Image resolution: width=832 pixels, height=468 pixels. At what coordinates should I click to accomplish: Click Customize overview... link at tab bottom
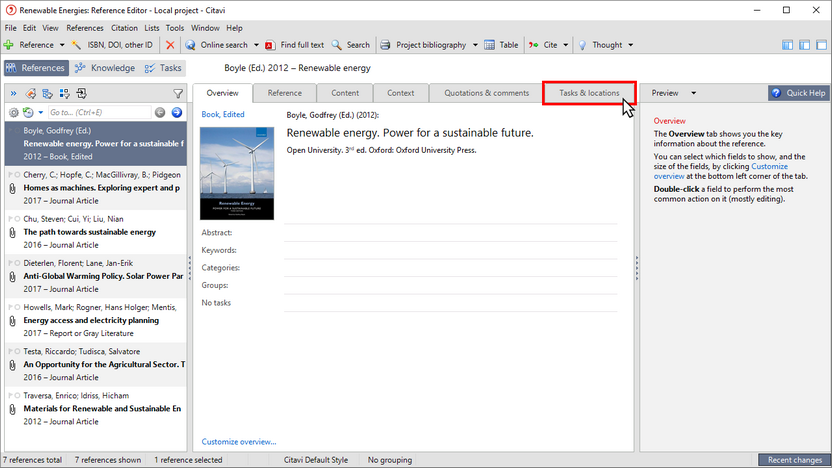tap(239, 441)
